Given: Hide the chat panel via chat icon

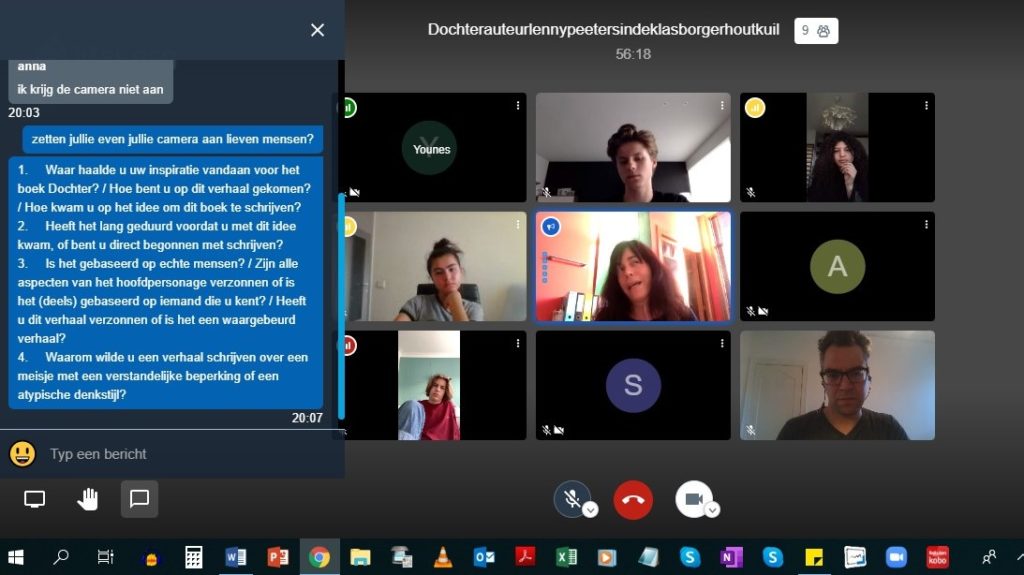Looking at the screenshot, I should point(139,499).
